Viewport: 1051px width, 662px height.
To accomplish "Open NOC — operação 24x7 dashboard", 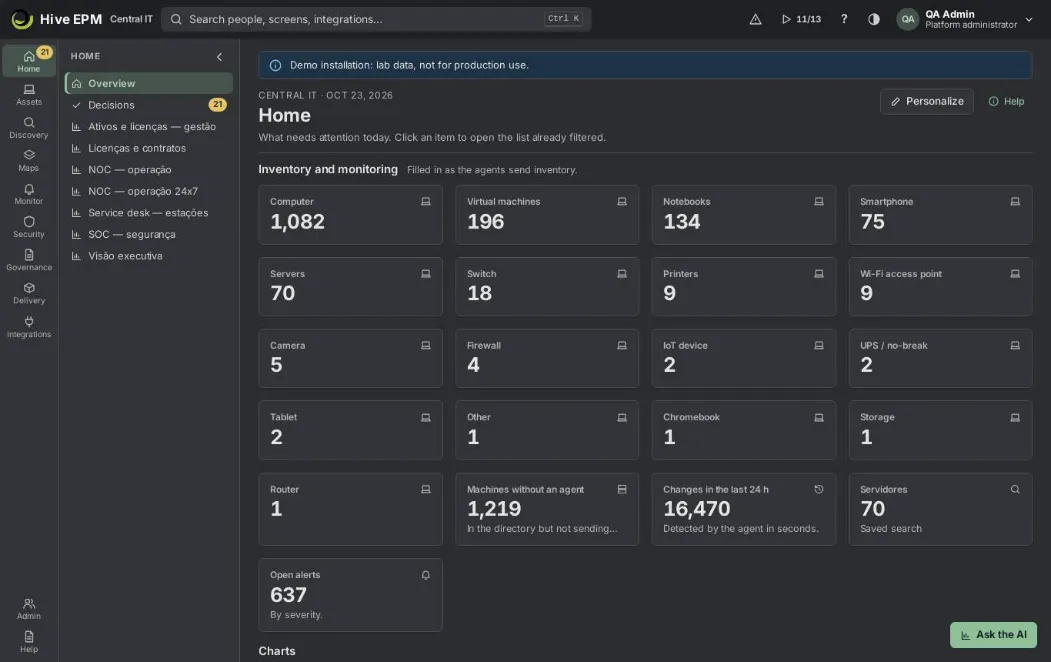I will click(149, 191).
